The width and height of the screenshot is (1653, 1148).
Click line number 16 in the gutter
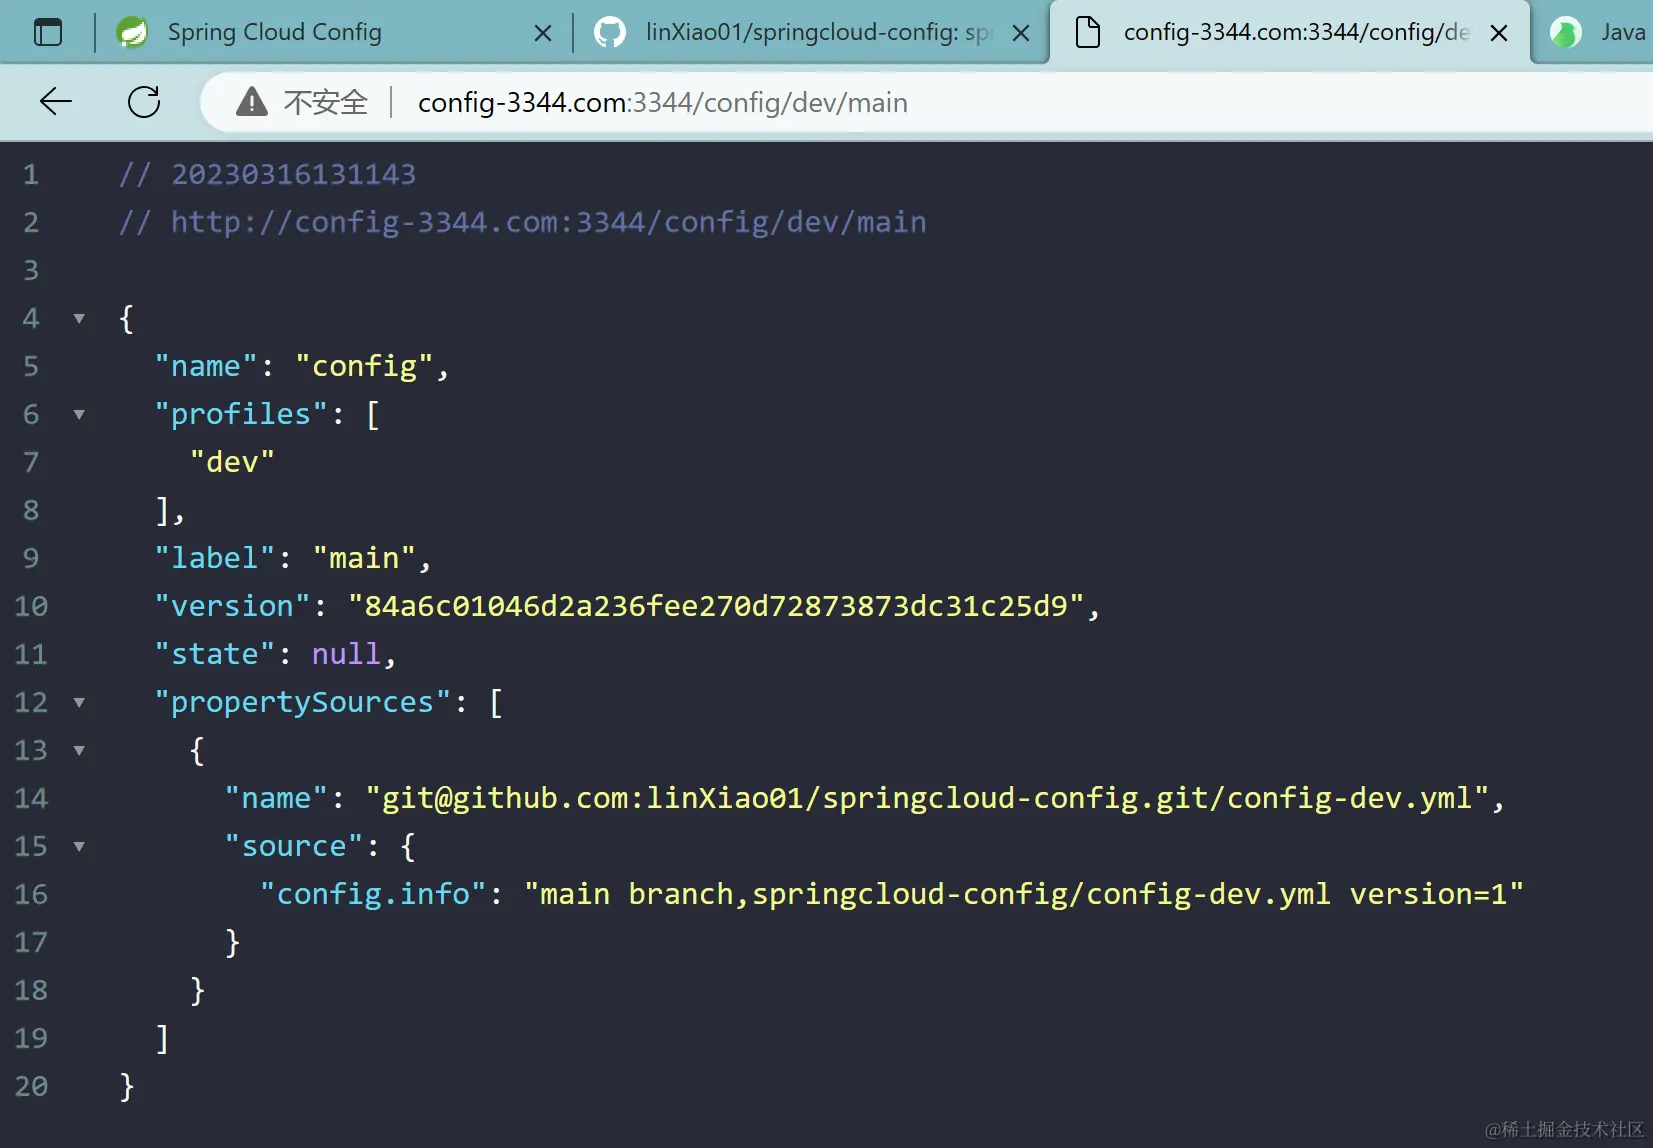31,894
